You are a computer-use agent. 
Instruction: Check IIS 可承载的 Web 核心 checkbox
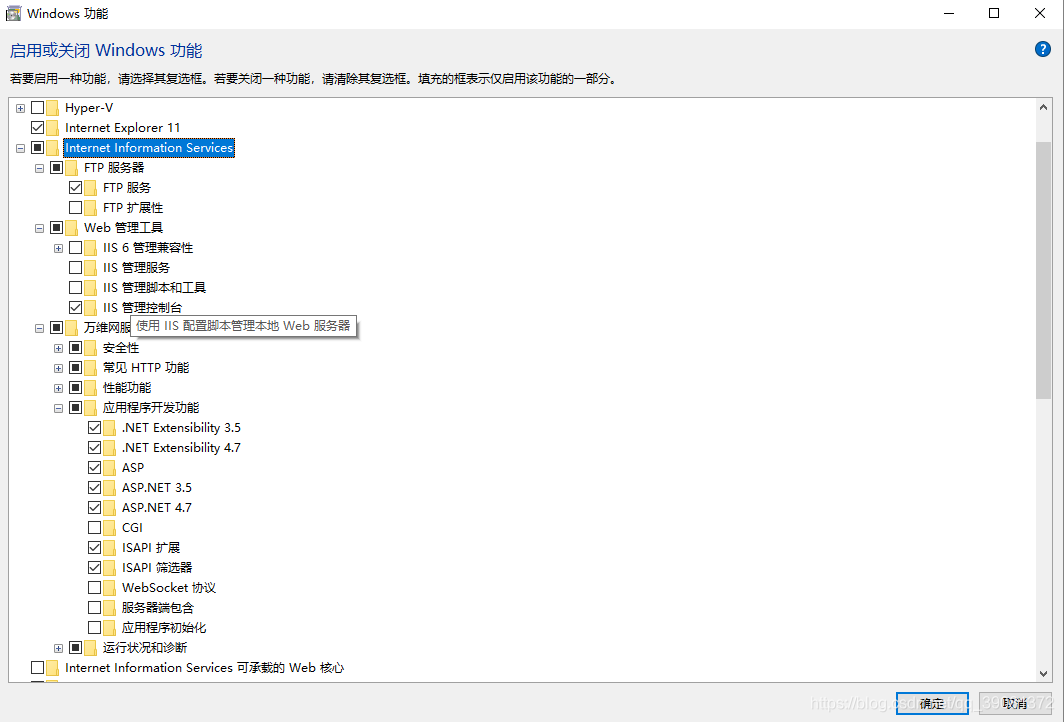37,668
